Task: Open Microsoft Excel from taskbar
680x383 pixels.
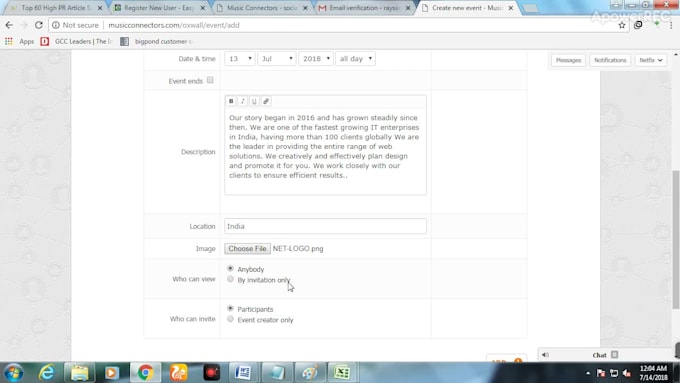Action: [343, 373]
